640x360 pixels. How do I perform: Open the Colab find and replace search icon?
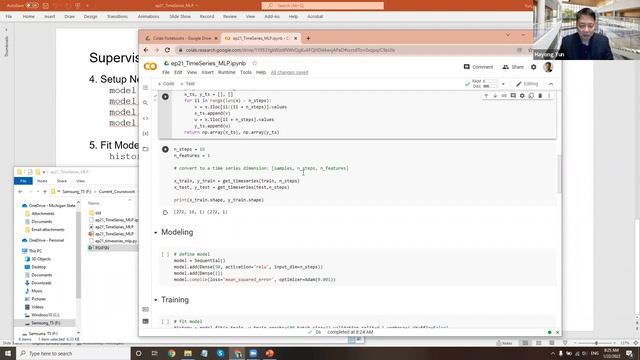coord(145,103)
